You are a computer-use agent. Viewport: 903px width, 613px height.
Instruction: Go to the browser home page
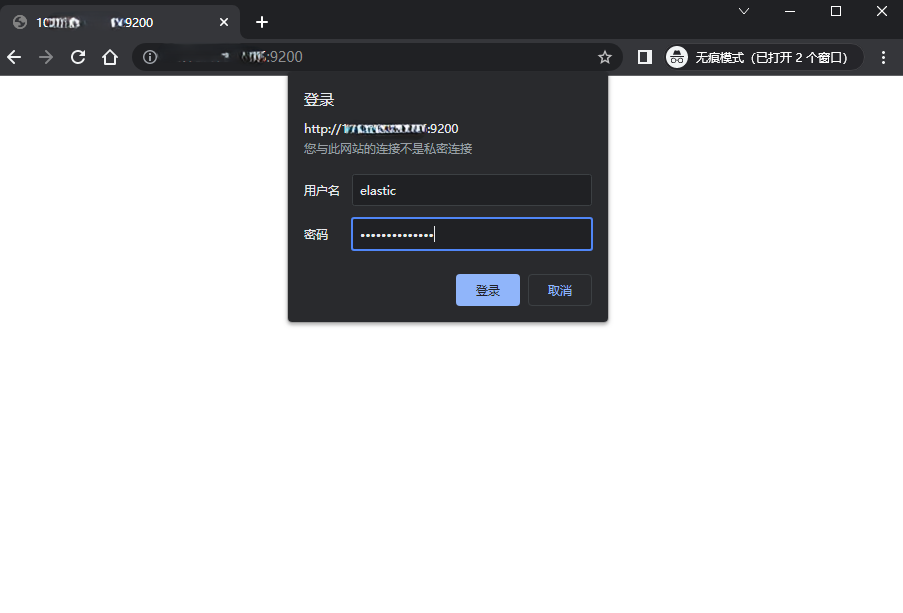[x=110, y=57]
